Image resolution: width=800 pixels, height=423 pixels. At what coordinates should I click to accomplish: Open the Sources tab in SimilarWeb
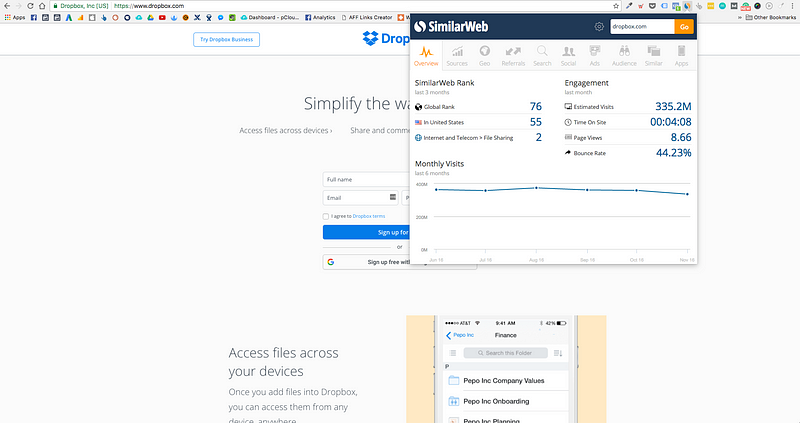457,56
